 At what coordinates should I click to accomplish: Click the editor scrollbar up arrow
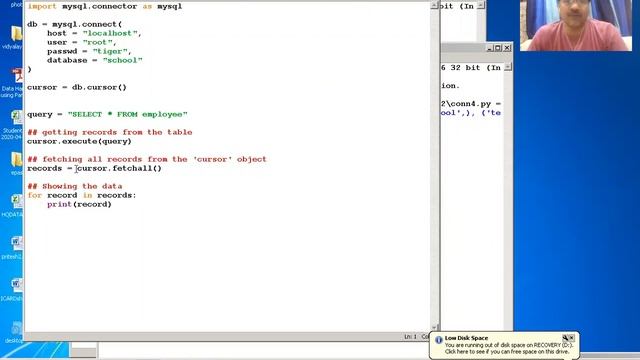click(434, 5)
